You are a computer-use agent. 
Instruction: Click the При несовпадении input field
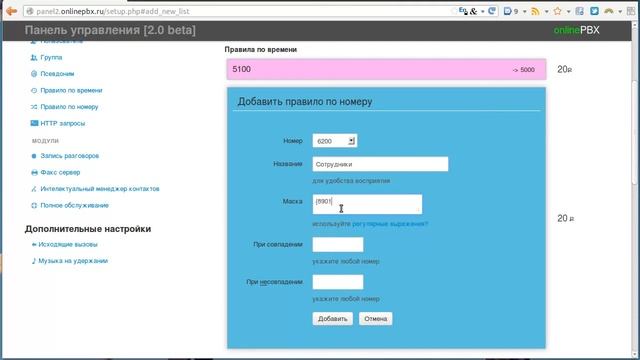pyautogui.click(x=338, y=282)
